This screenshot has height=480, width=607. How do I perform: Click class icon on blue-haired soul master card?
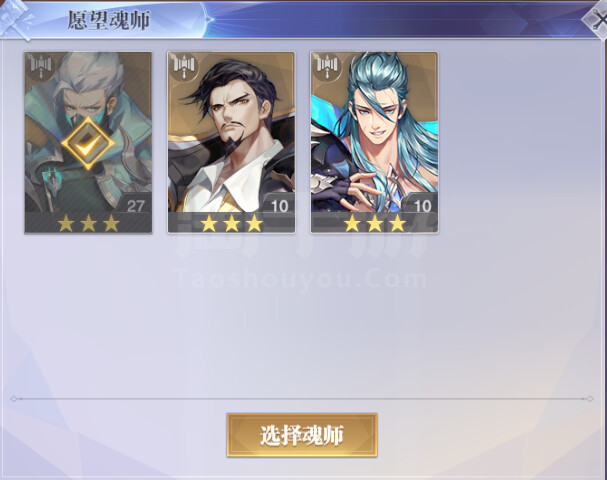click(328, 65)
